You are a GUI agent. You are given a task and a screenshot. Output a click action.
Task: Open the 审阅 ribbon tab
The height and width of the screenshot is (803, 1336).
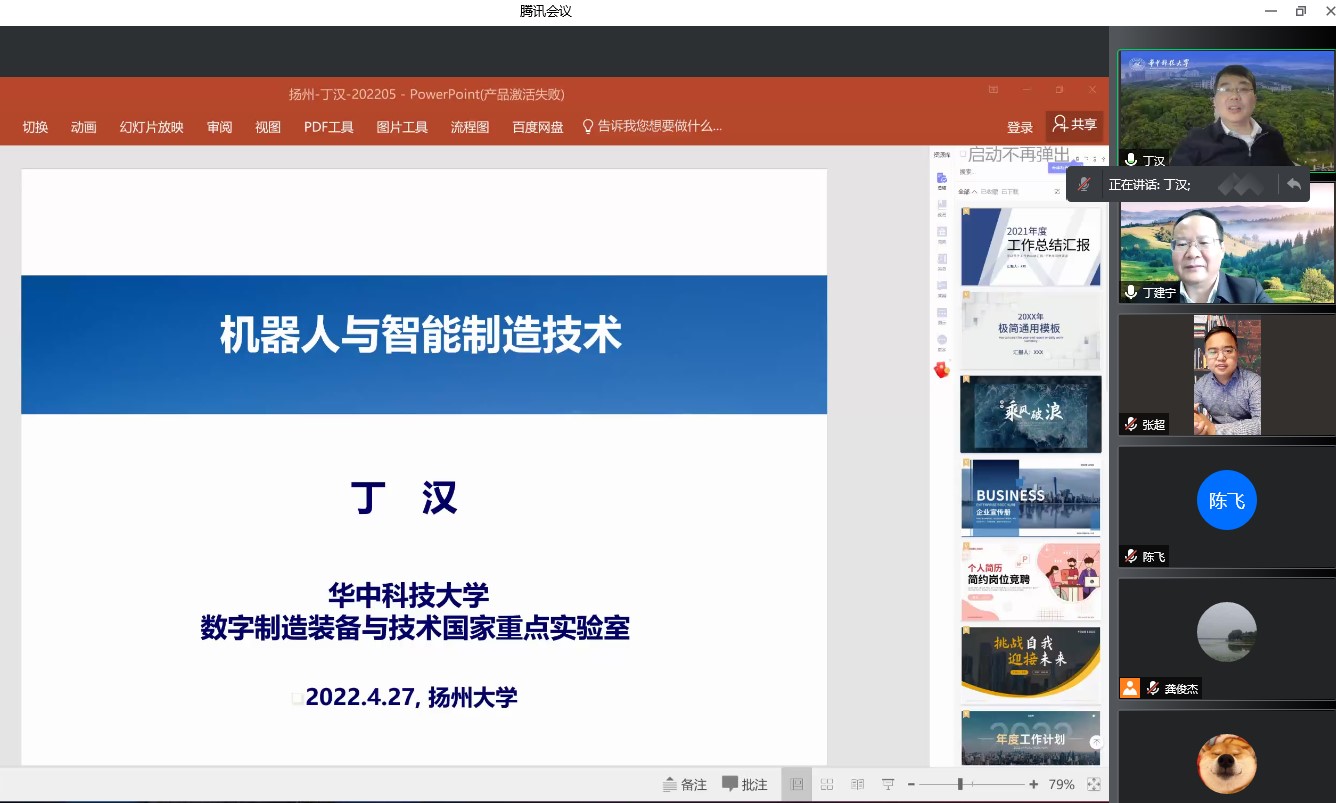220,127
